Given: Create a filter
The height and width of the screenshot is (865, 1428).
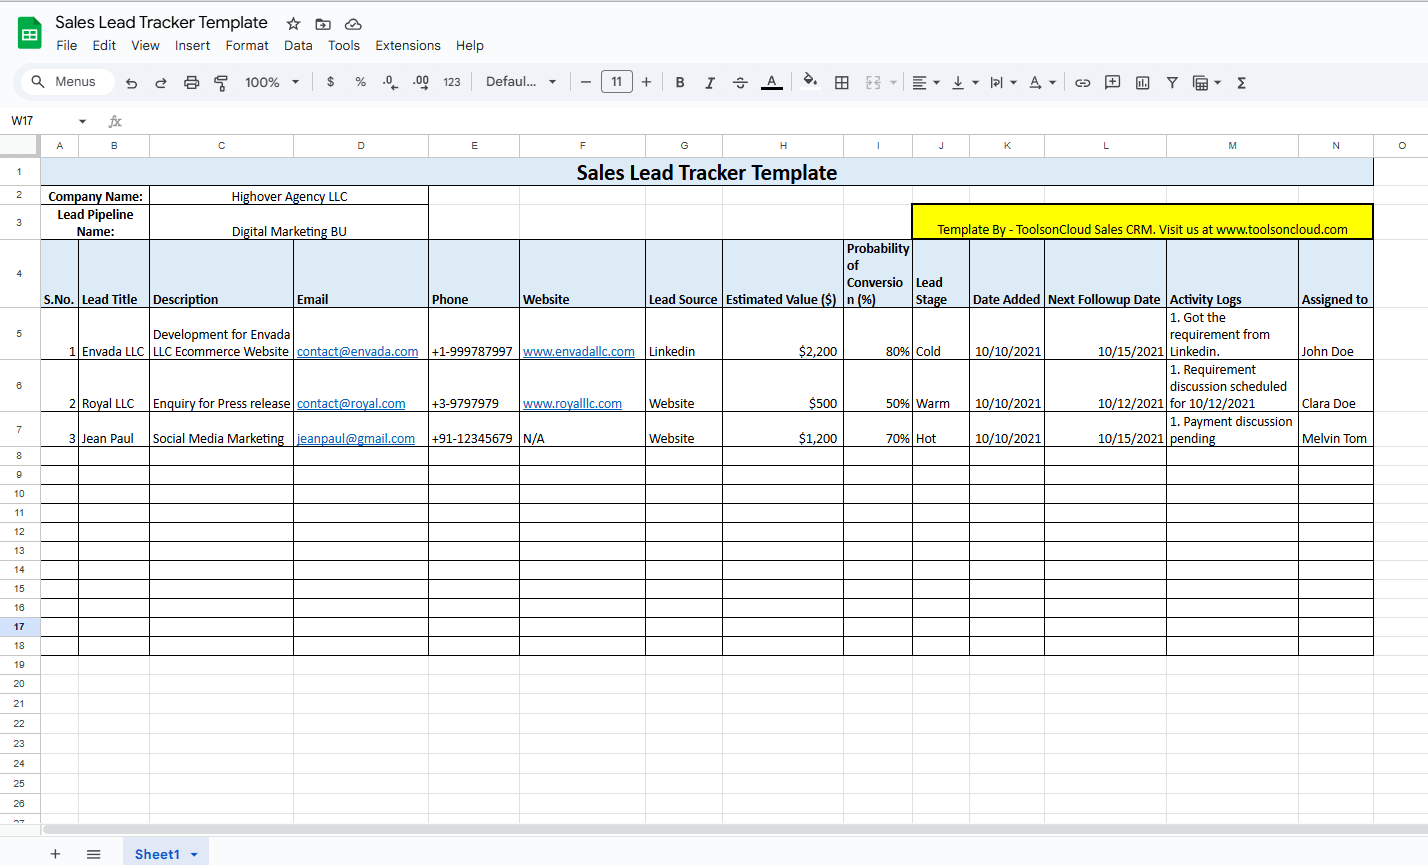Looking at the screenshot, I should (1172, 82).
